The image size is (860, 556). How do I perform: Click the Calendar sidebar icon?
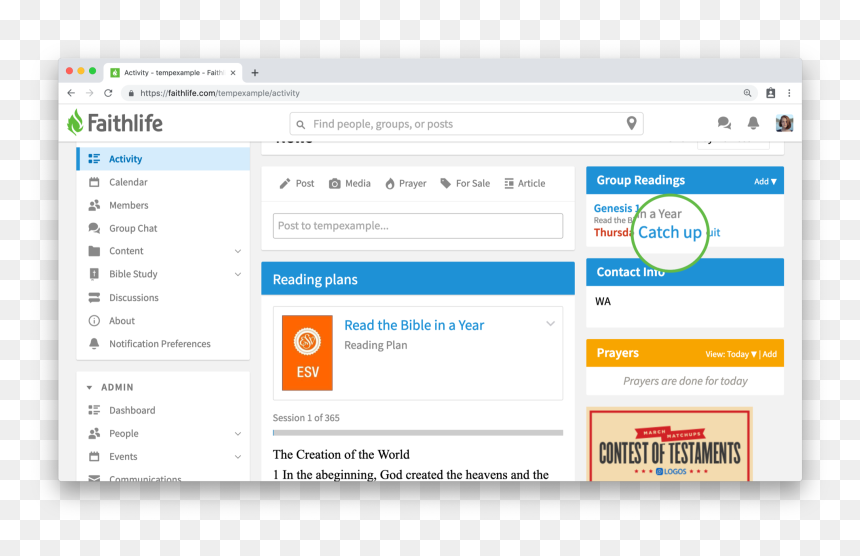click(x=94, y=182)
